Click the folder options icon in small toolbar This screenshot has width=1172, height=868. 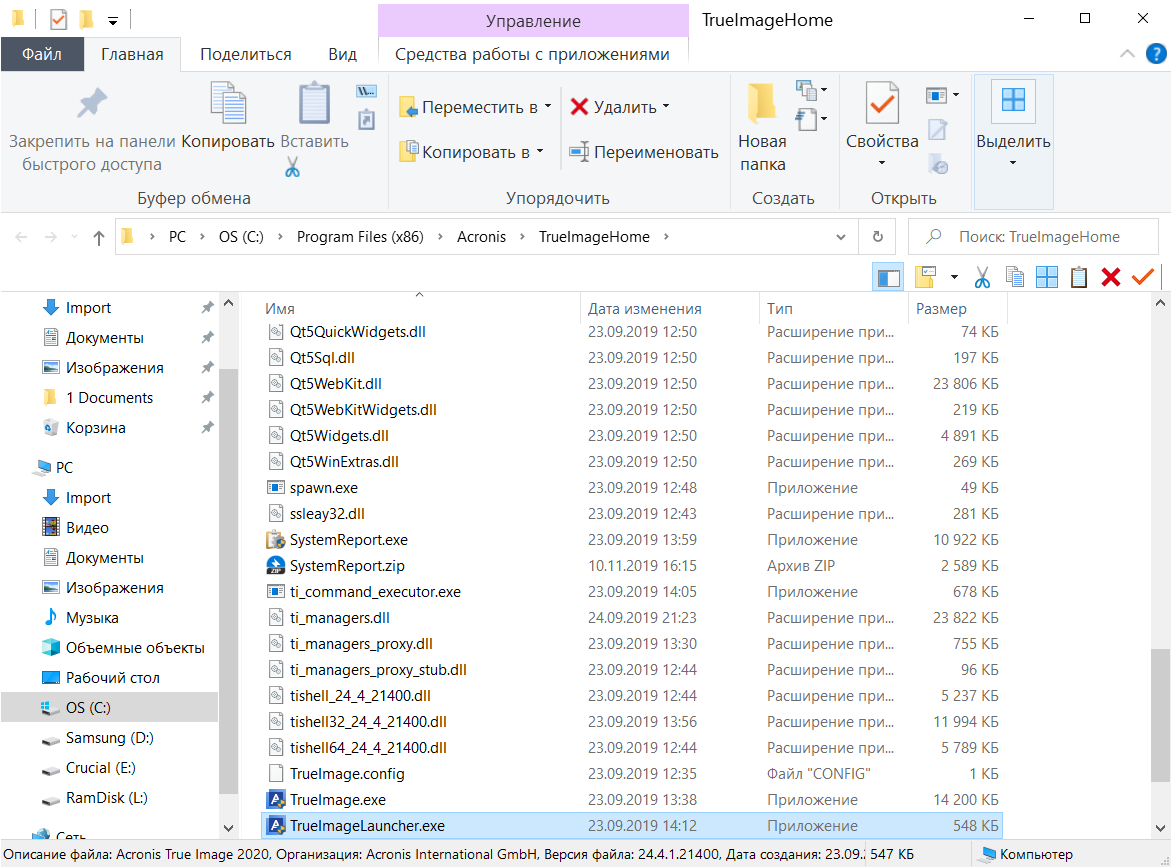click(925, 277)
